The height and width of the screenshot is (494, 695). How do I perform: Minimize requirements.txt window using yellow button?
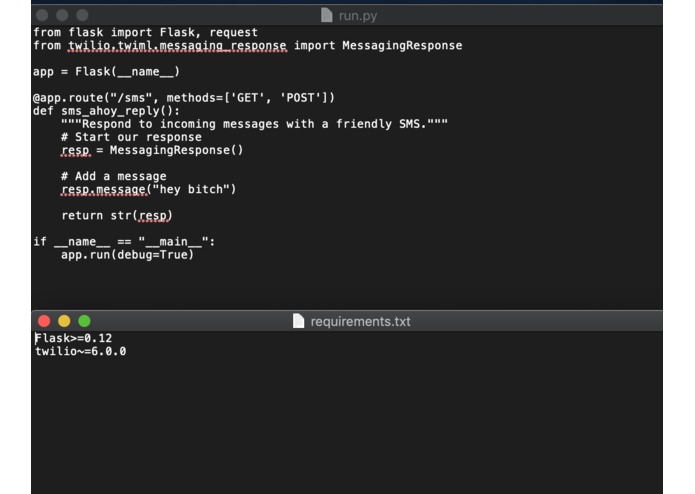[64, 321]
